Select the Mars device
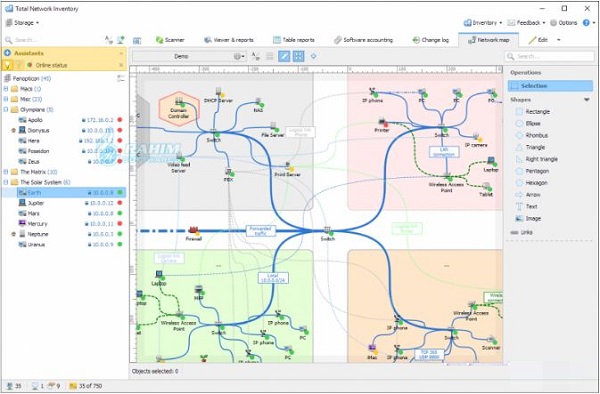 click(x=71, y=213)
